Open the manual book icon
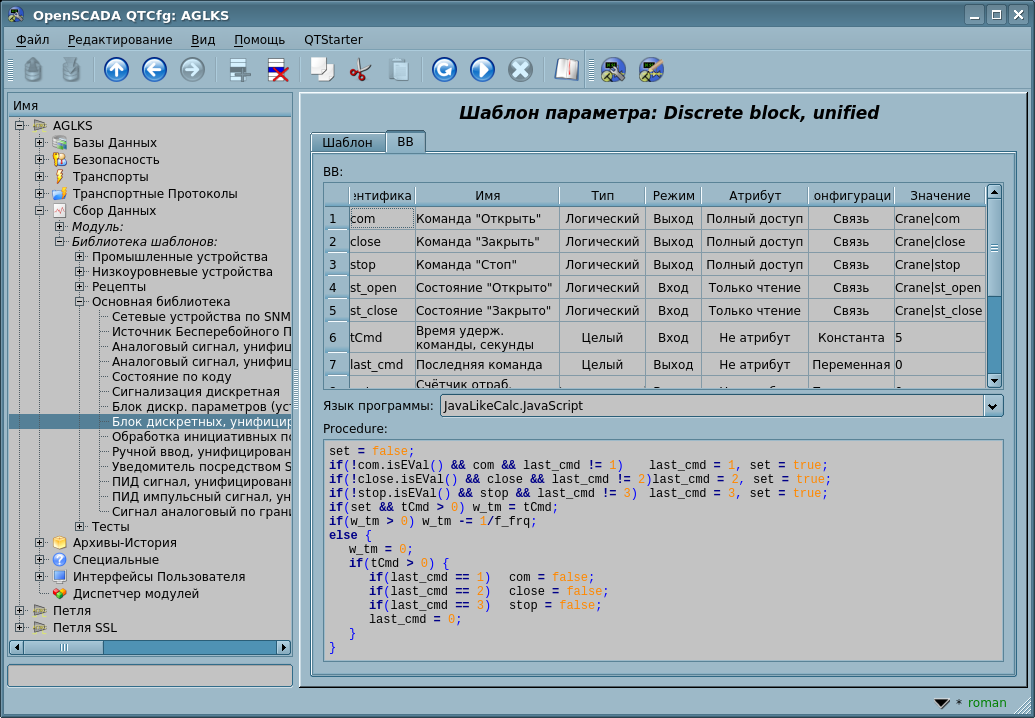Image resolution: width=1035 pixels, height=718 pixels. [x=567, y=70]
